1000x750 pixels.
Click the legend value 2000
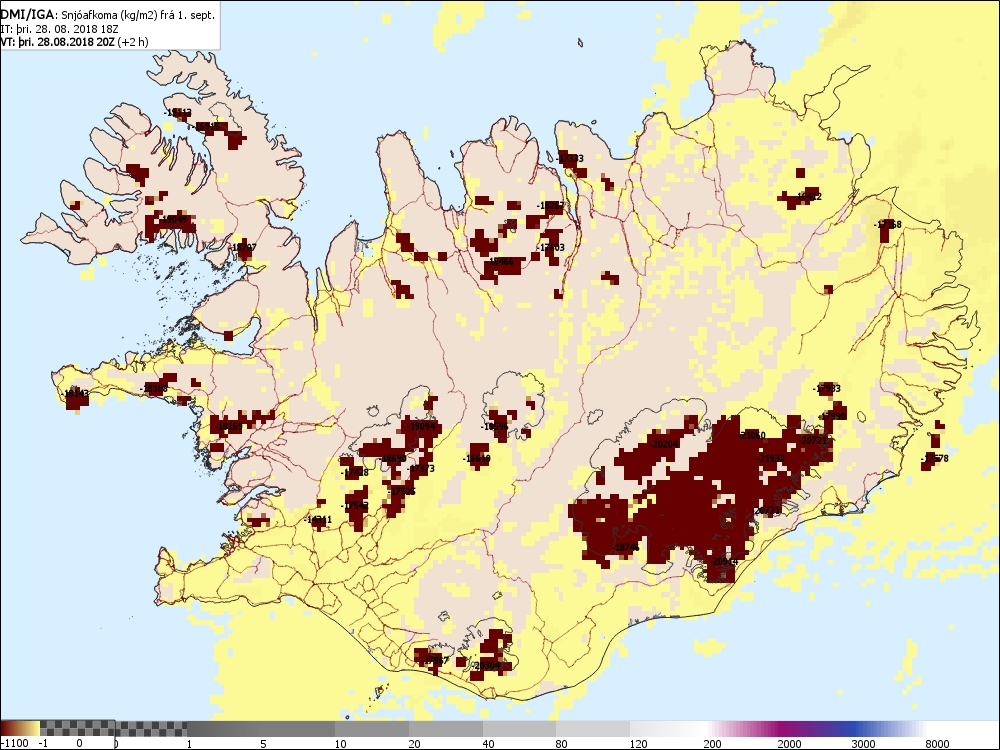(789, 743)
